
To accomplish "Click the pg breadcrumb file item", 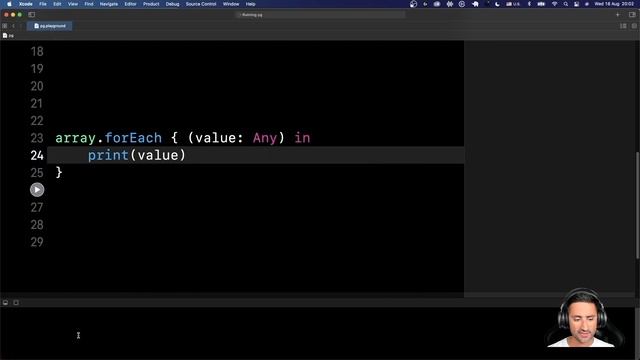I will tap(8, 36).
